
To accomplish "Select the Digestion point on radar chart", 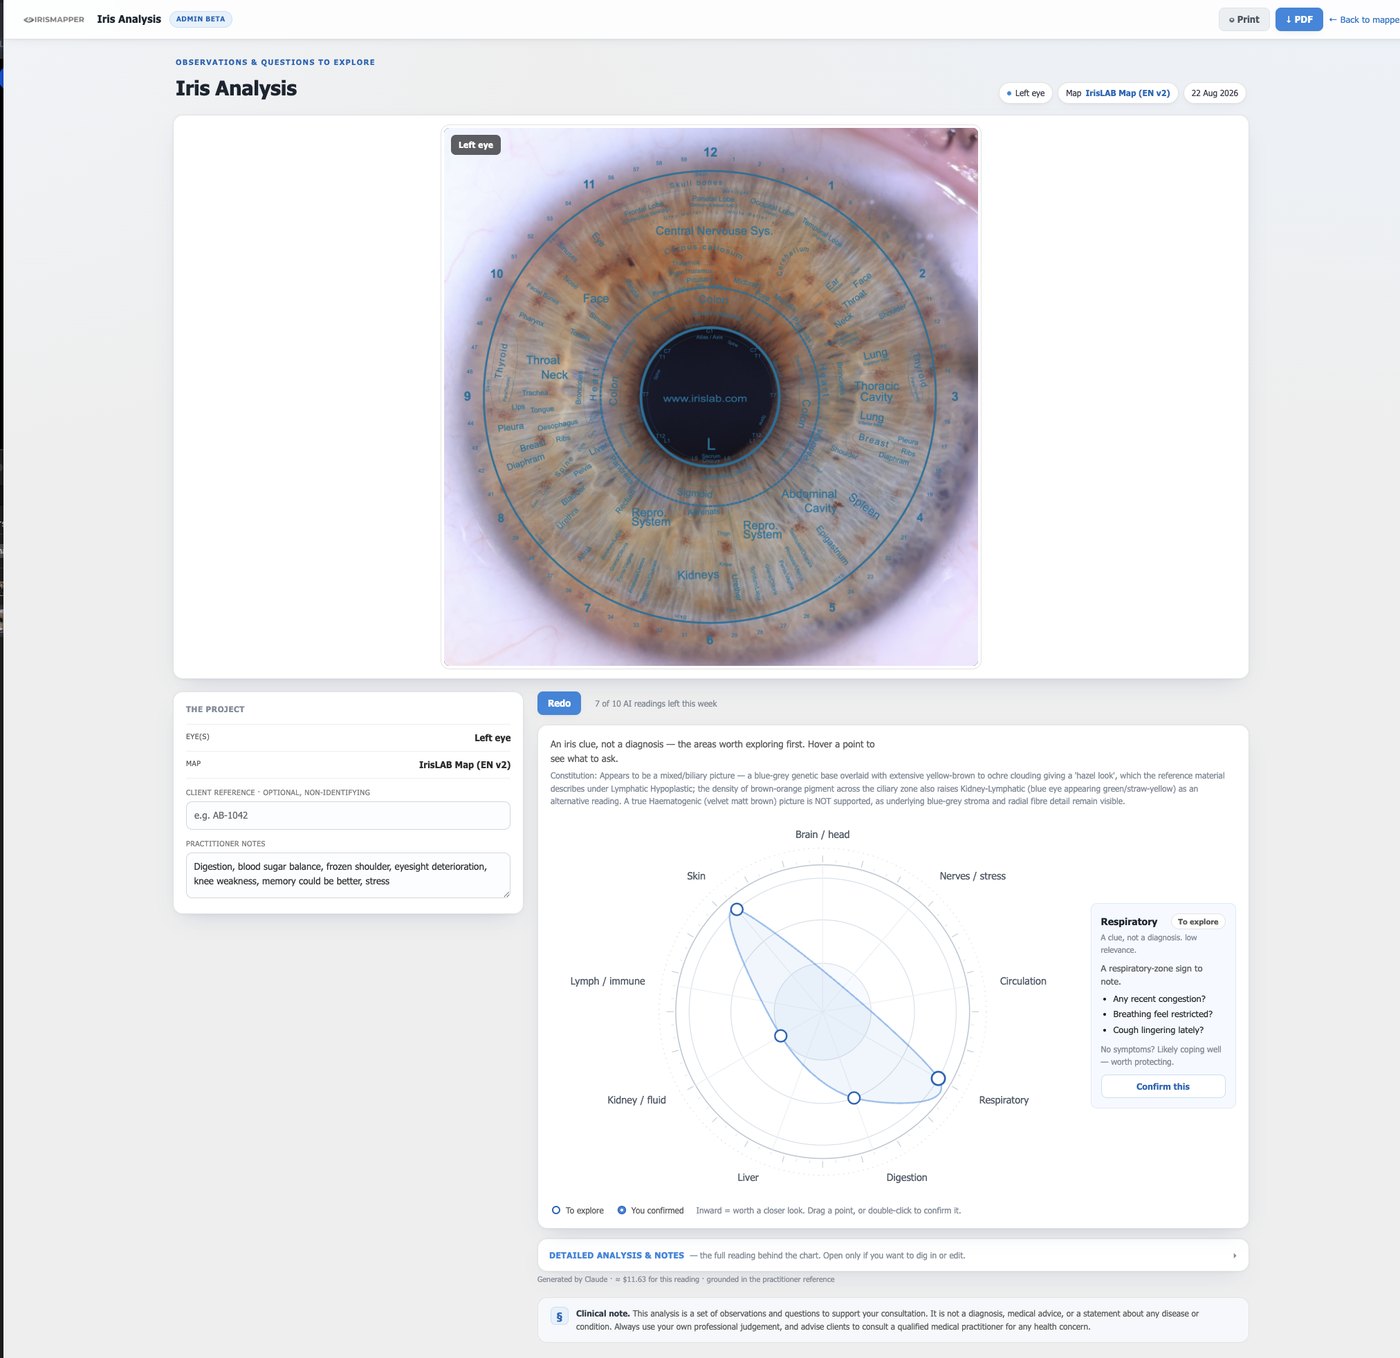I will click(854, 1098).
